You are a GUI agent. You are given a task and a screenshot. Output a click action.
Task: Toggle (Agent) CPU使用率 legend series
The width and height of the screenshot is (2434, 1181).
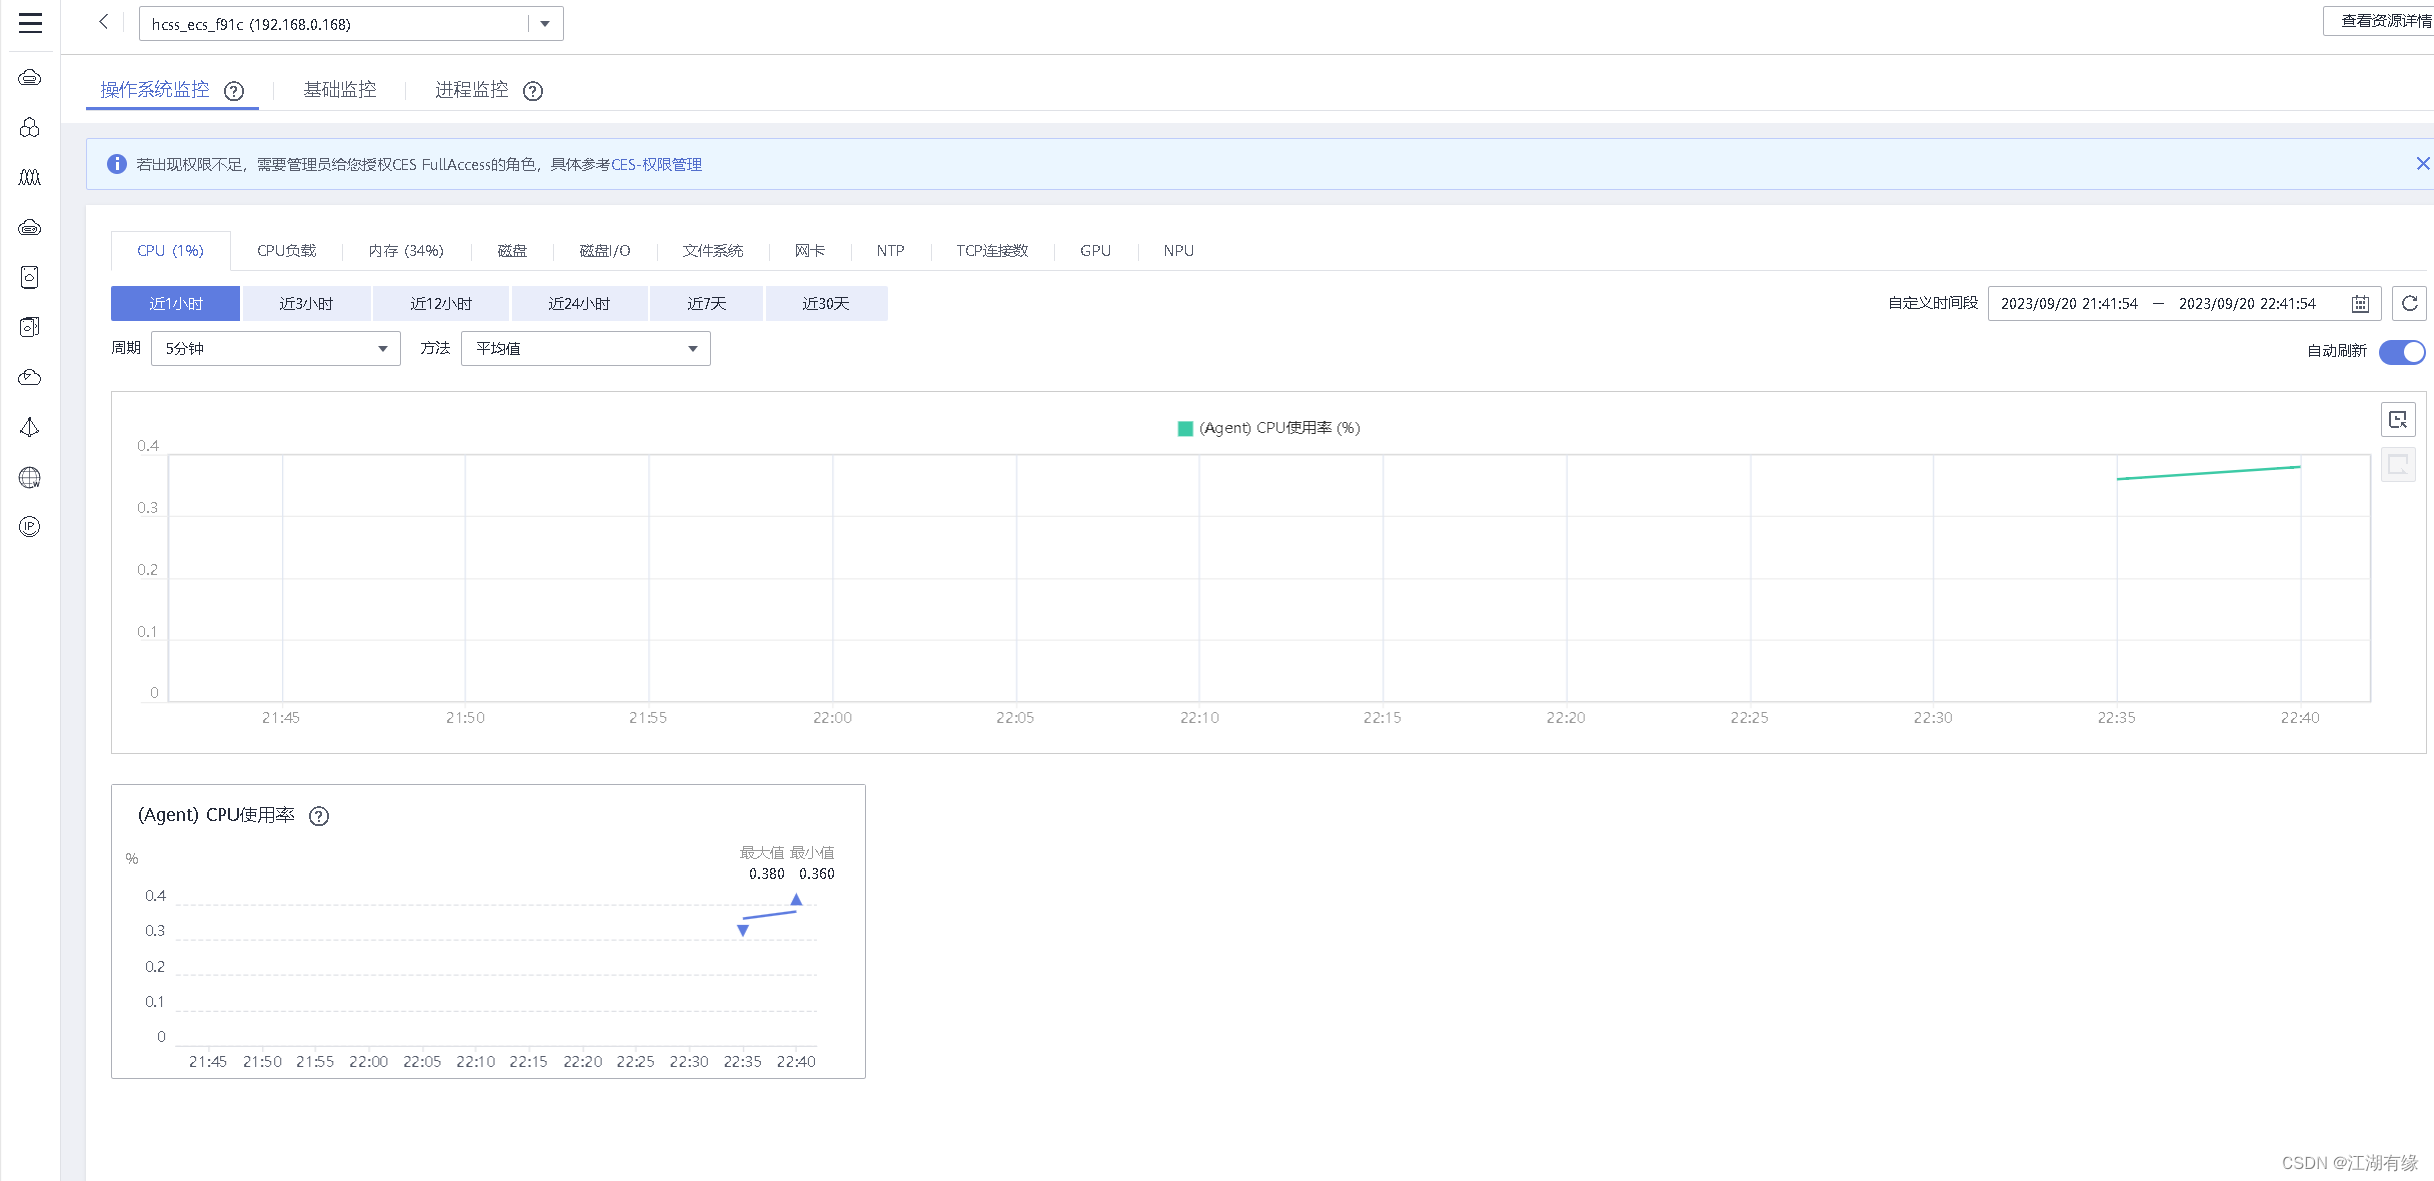tap(1268, 428)
